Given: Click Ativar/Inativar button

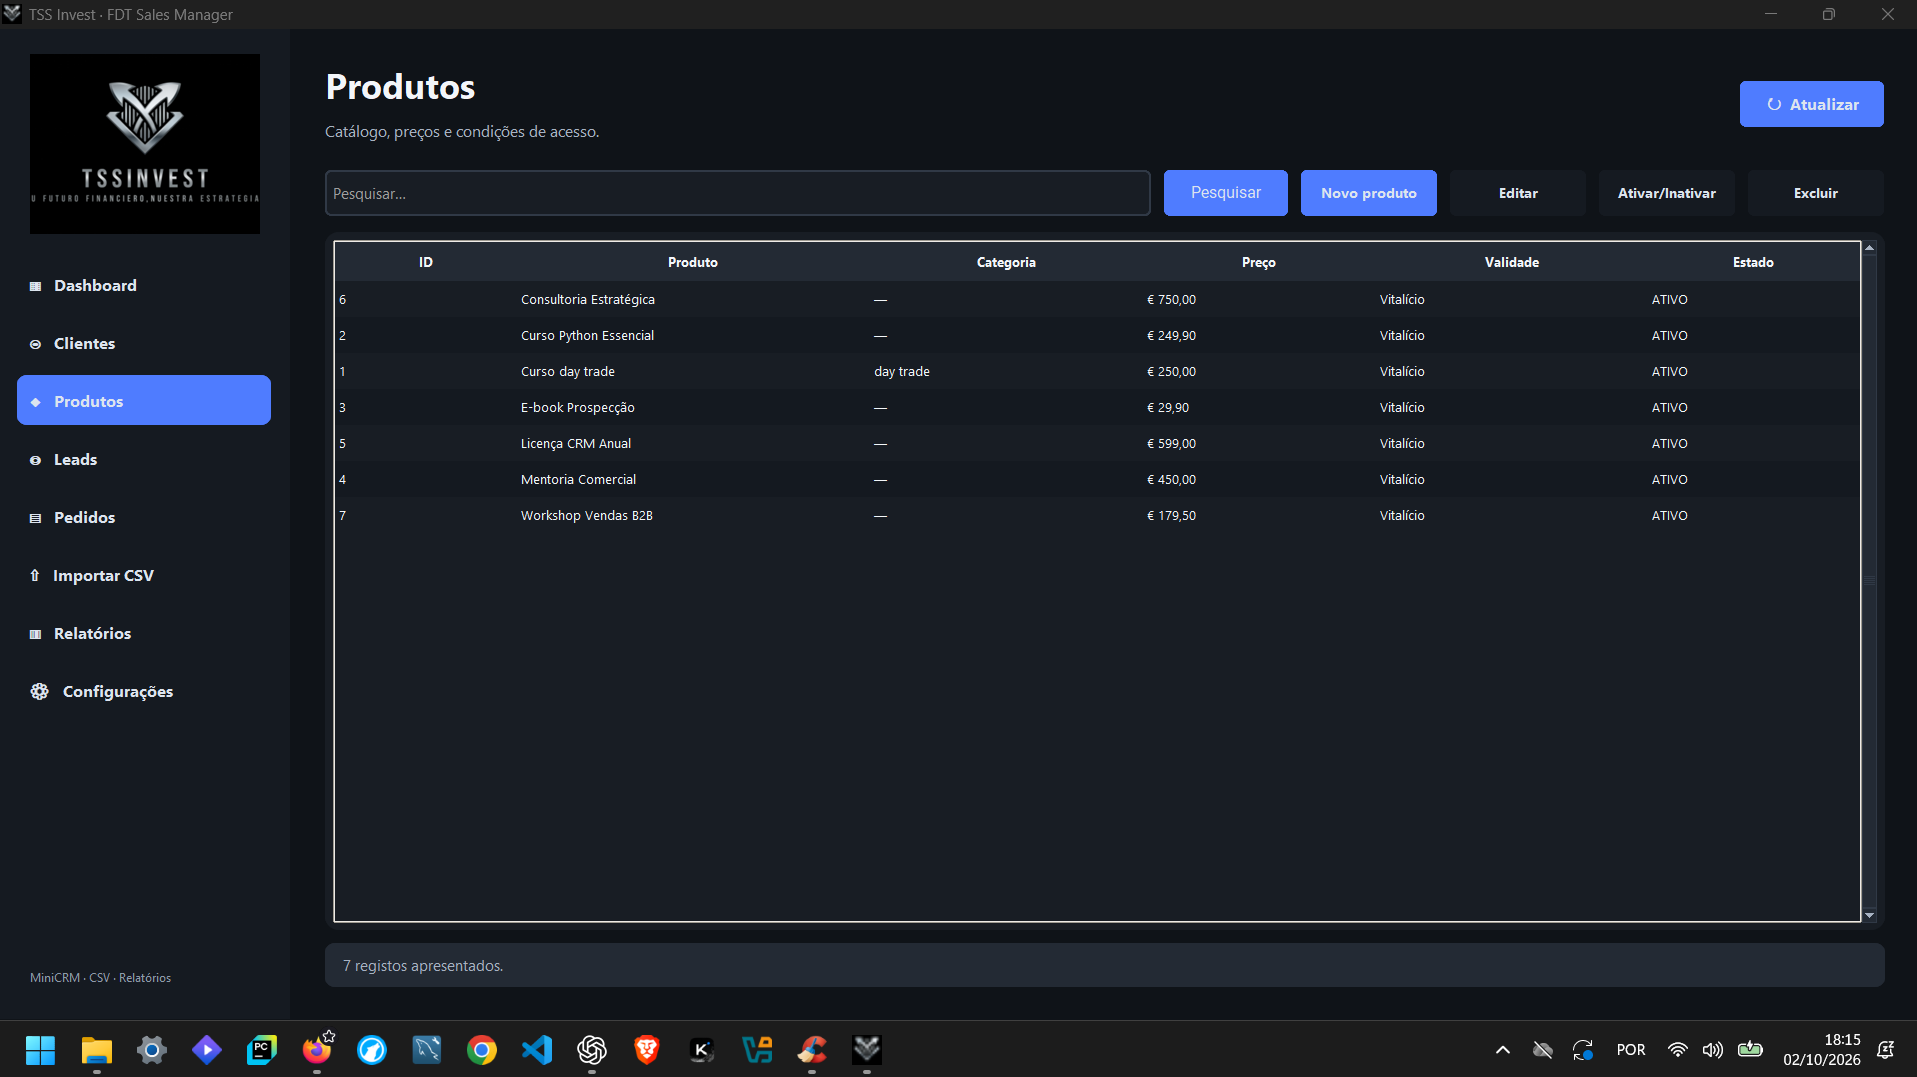Looking at the screenshot, I should (x=1666, y=193).
